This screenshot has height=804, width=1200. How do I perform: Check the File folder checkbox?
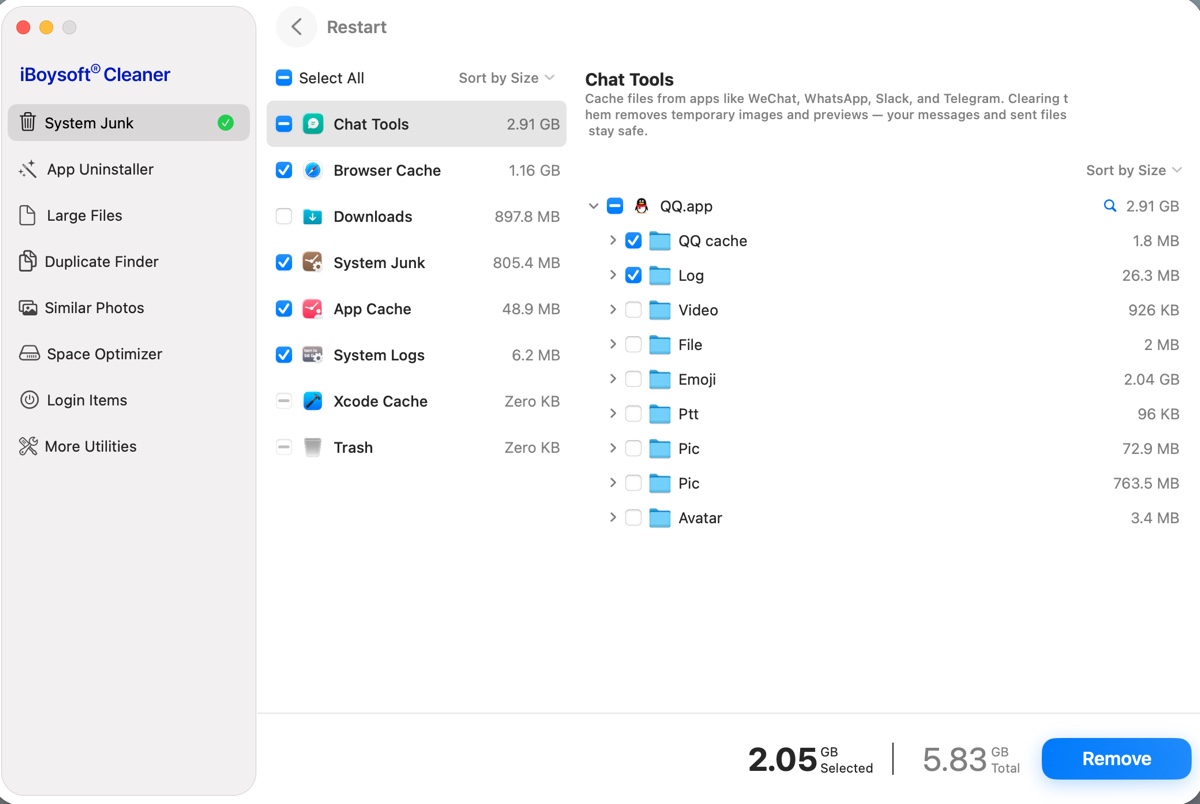[633, 344]
